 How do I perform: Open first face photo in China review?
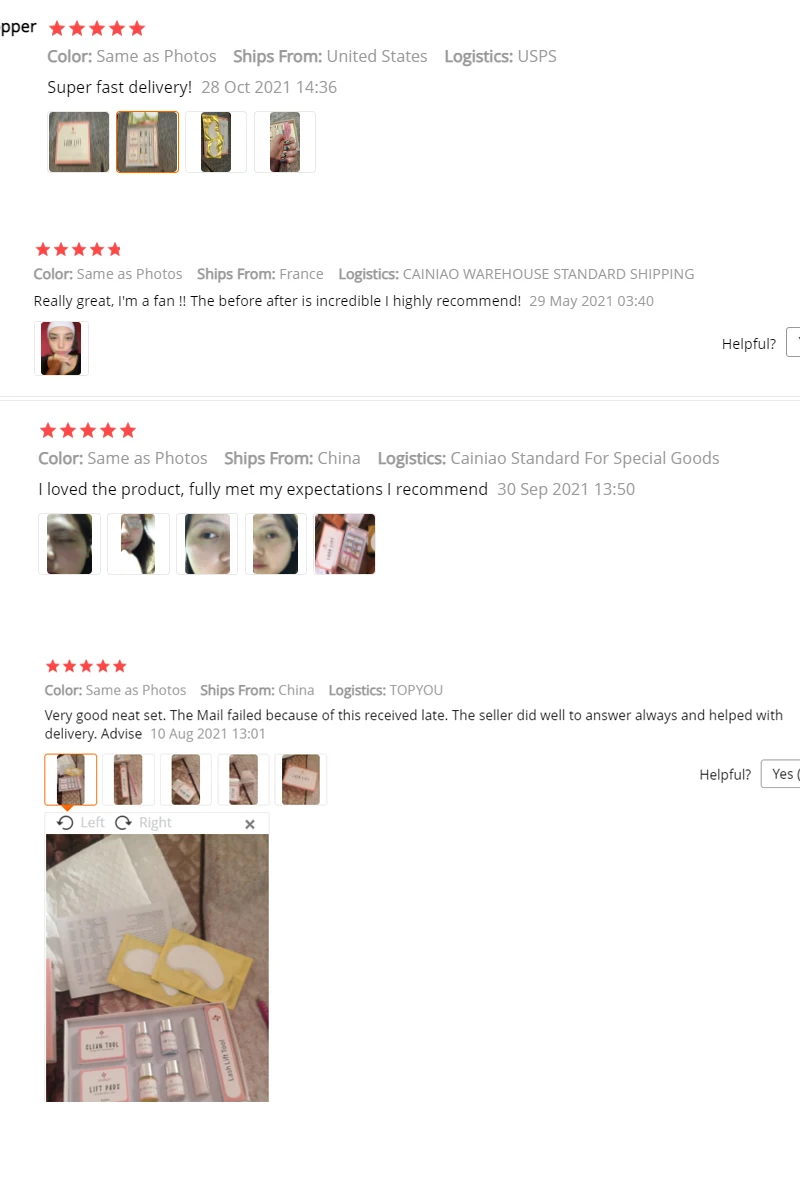(x=69, y=544)
